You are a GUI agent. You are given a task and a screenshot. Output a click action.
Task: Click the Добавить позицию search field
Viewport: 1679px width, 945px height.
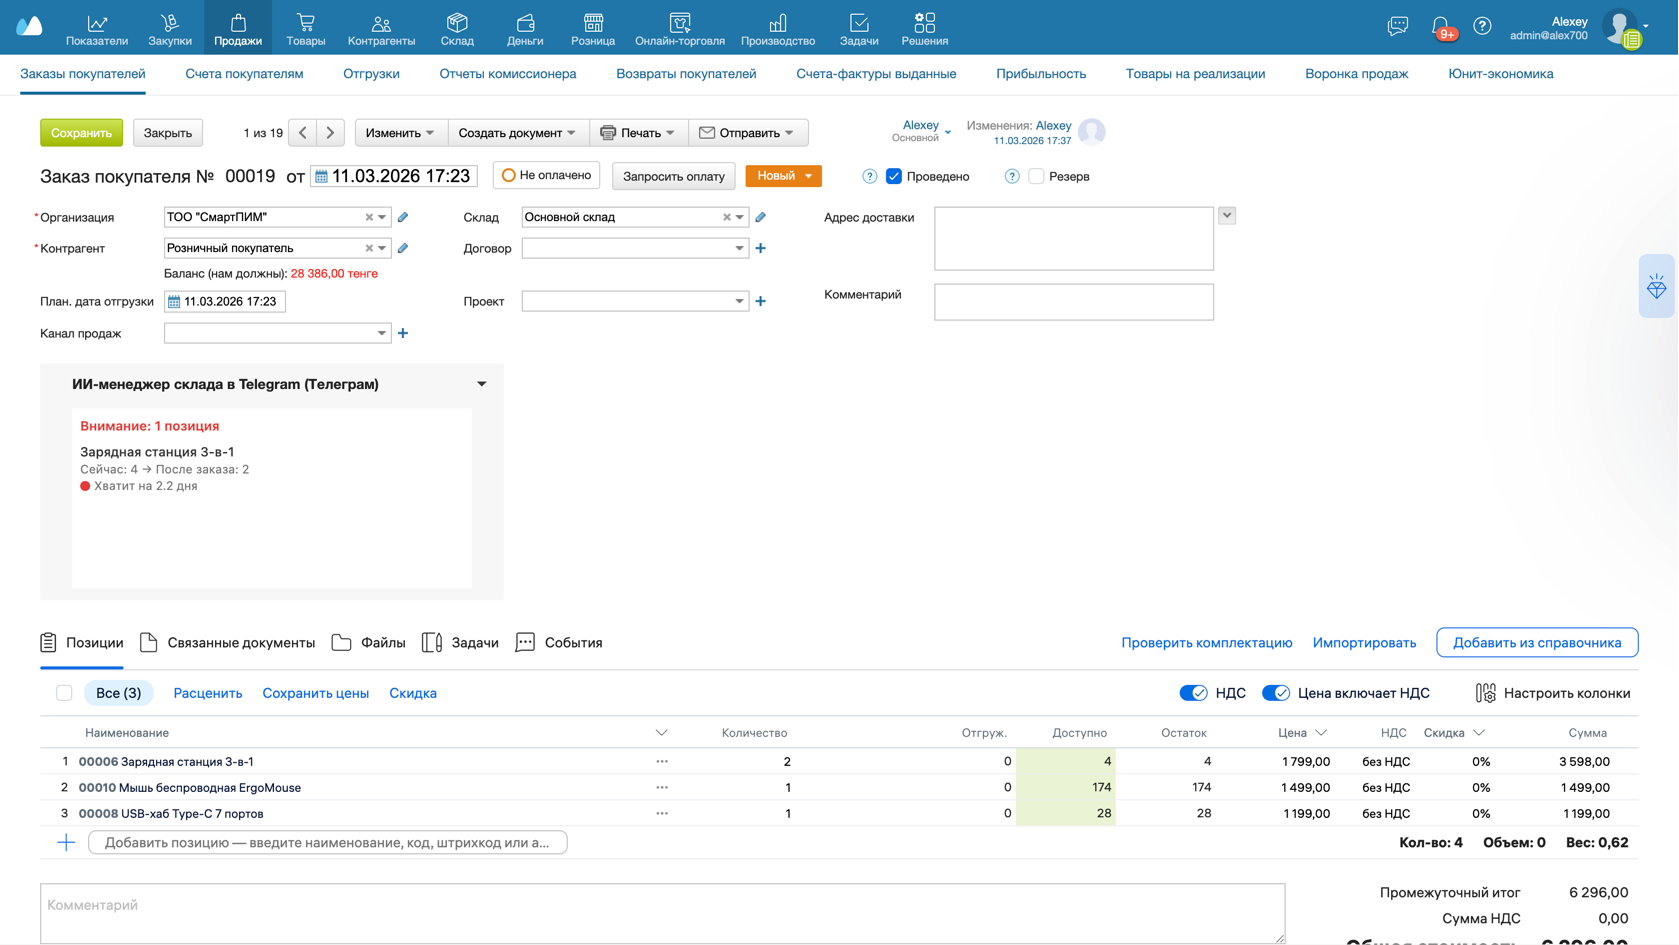tap(327, 843)
